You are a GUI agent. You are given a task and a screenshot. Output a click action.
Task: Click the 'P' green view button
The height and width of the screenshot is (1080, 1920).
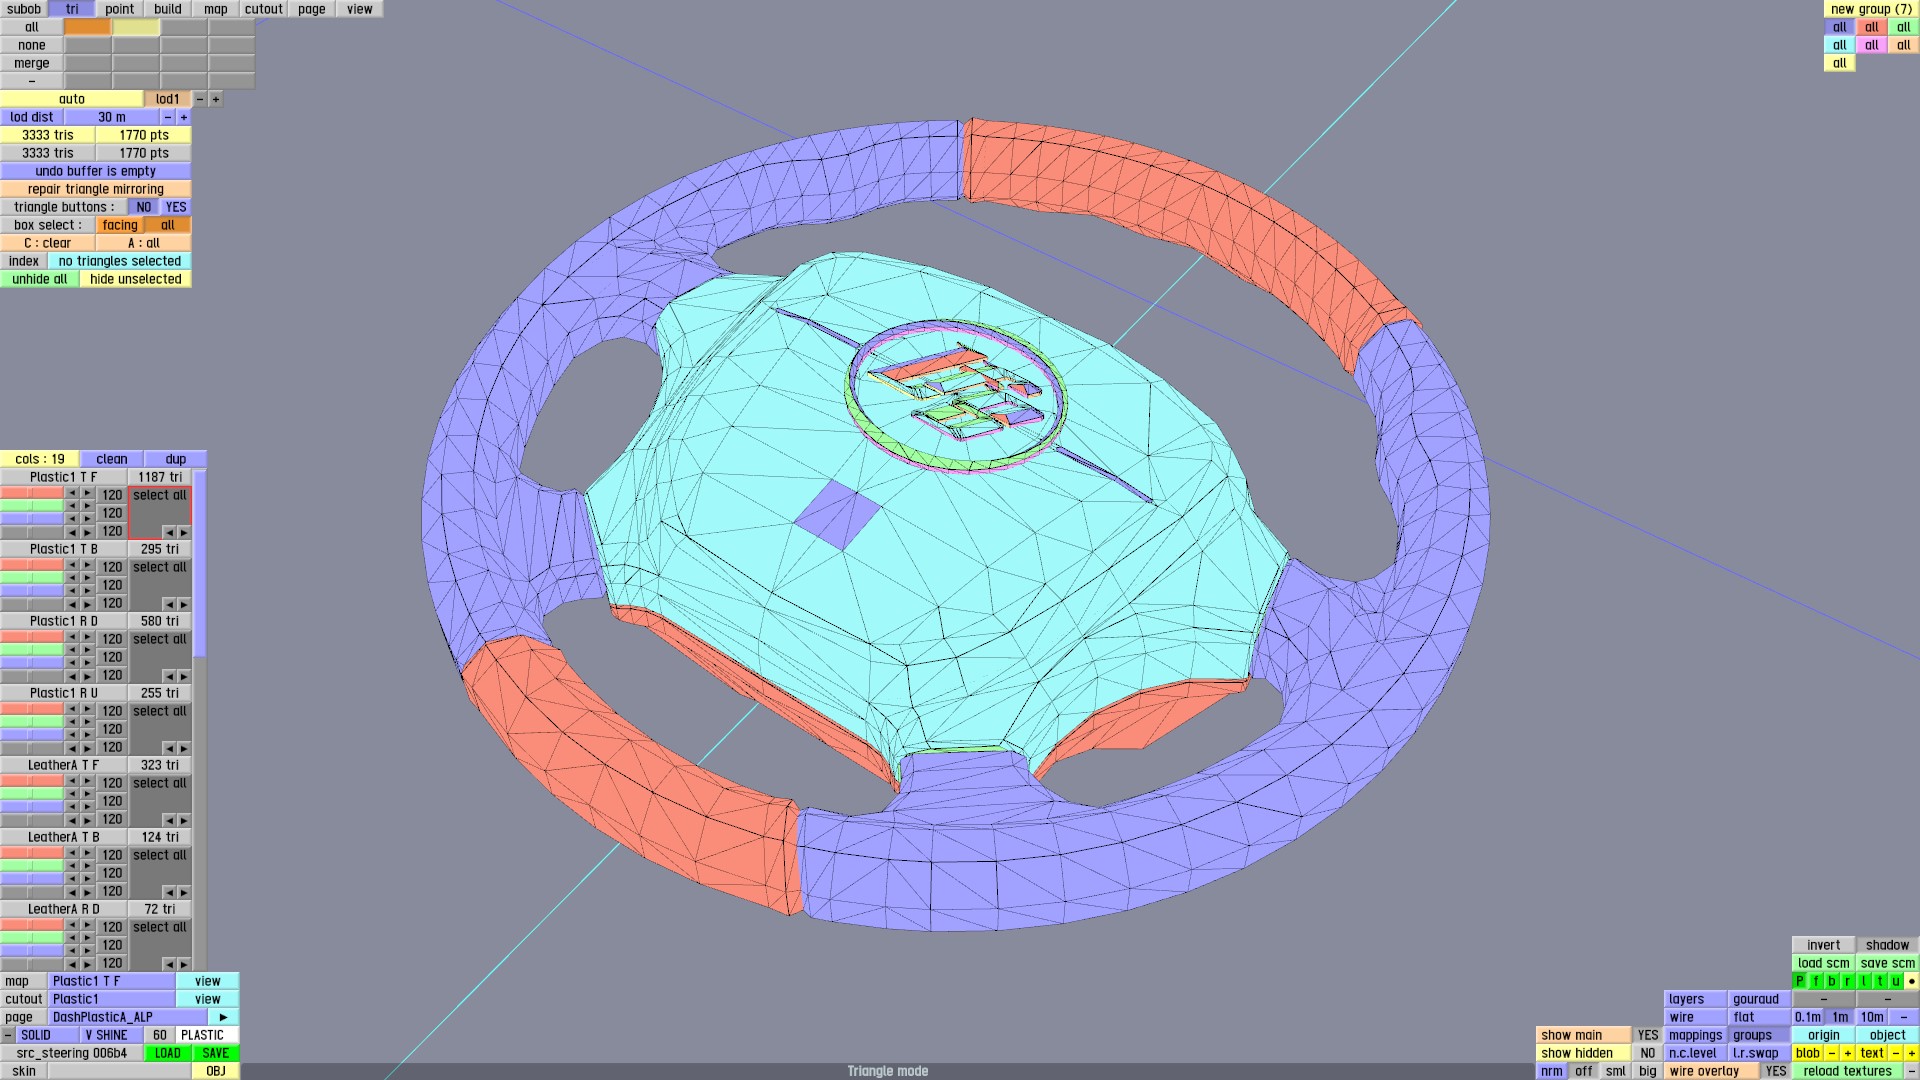tap(1800, 981)
